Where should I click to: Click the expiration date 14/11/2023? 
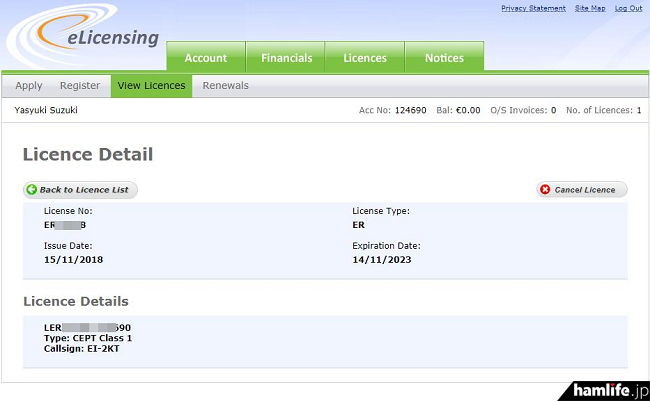point(382,260)
